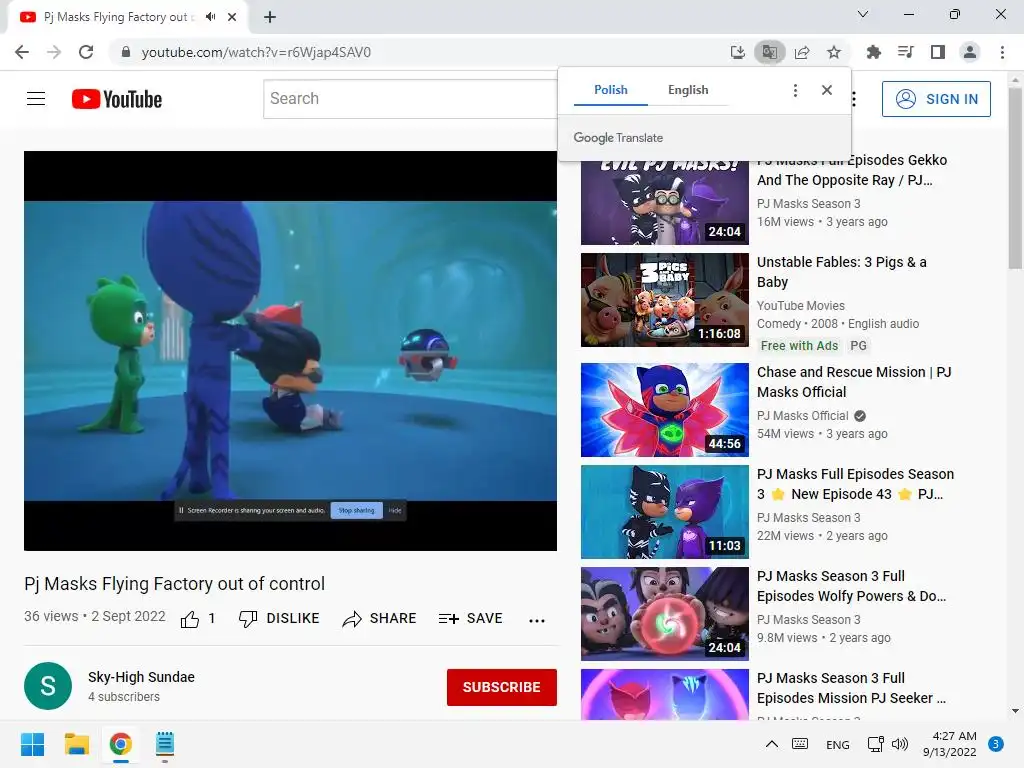Open File Explorer from taskbar
Screen dimensions: 1024x768
click(x=76, y=744)
